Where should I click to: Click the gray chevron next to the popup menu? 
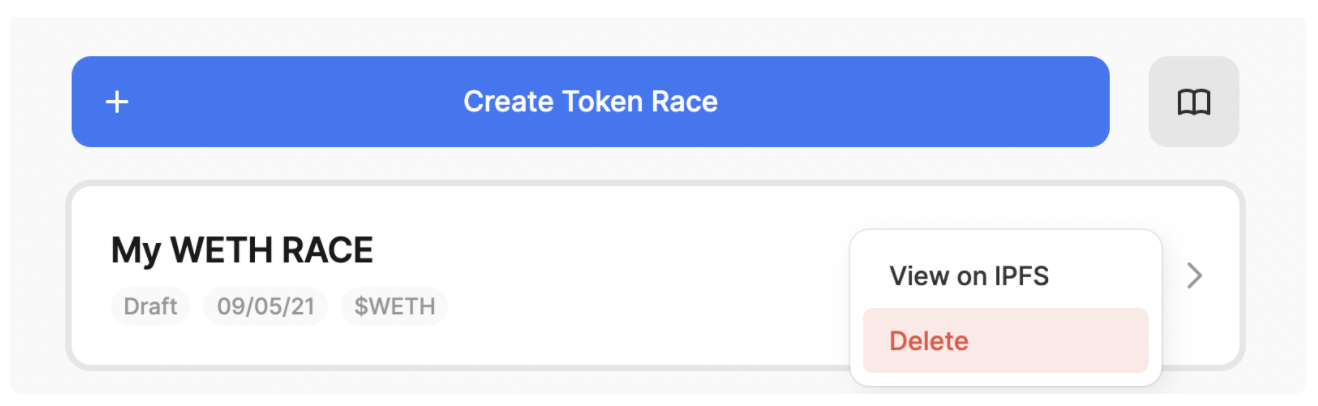click(1194, 276)
